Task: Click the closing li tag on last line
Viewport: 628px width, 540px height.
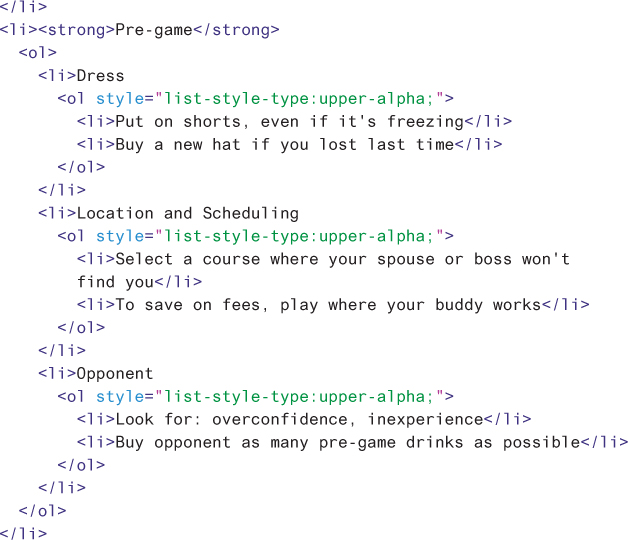Action: click(x=23, y=533)
